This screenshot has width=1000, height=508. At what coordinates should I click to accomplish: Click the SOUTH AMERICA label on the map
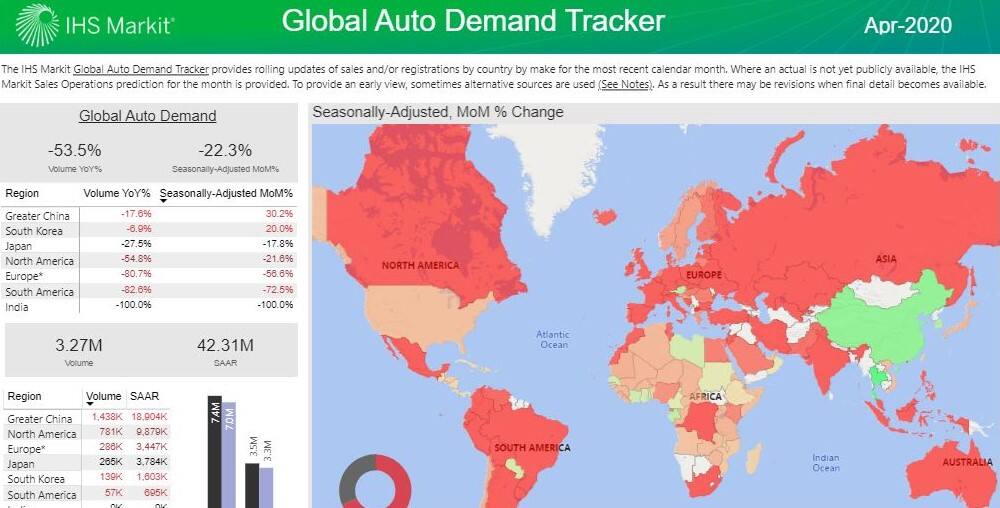532,447
